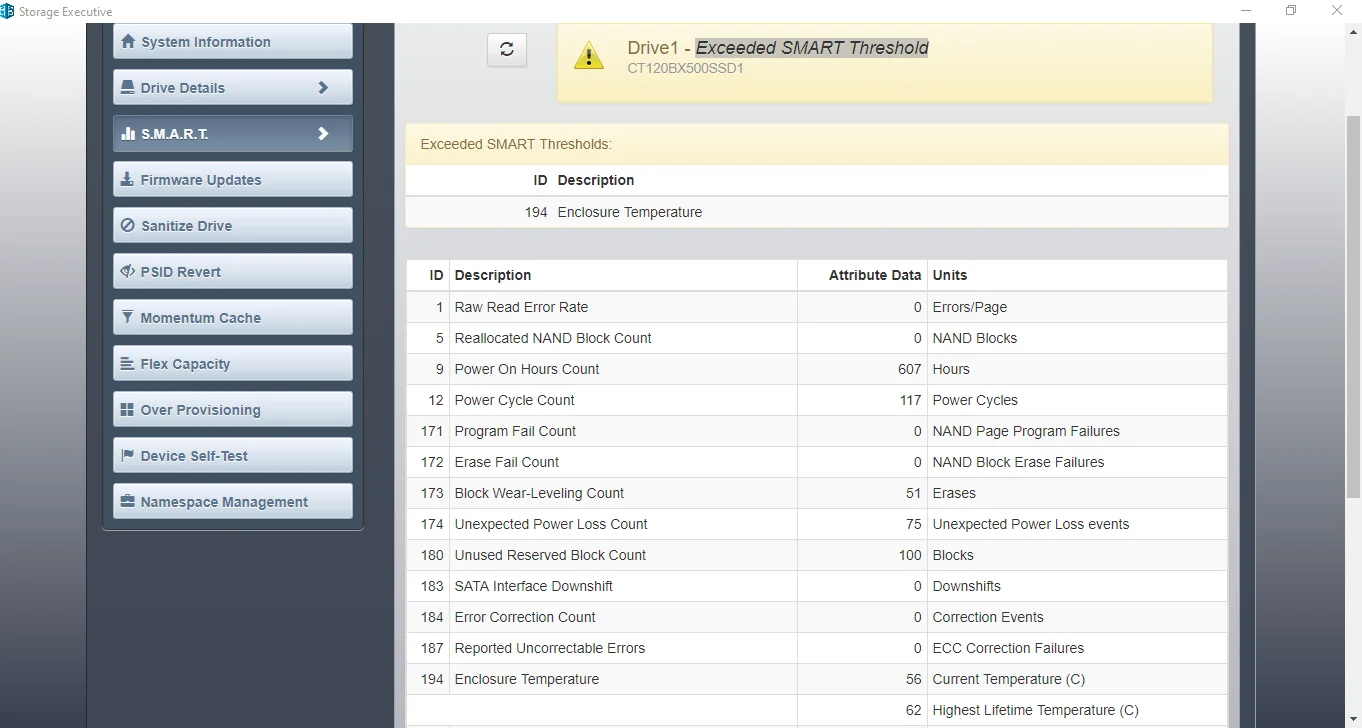Viewport: 1362px width, 728px height.
Task: Close the Storage Executive window
Action: [x=1337, y=11]
